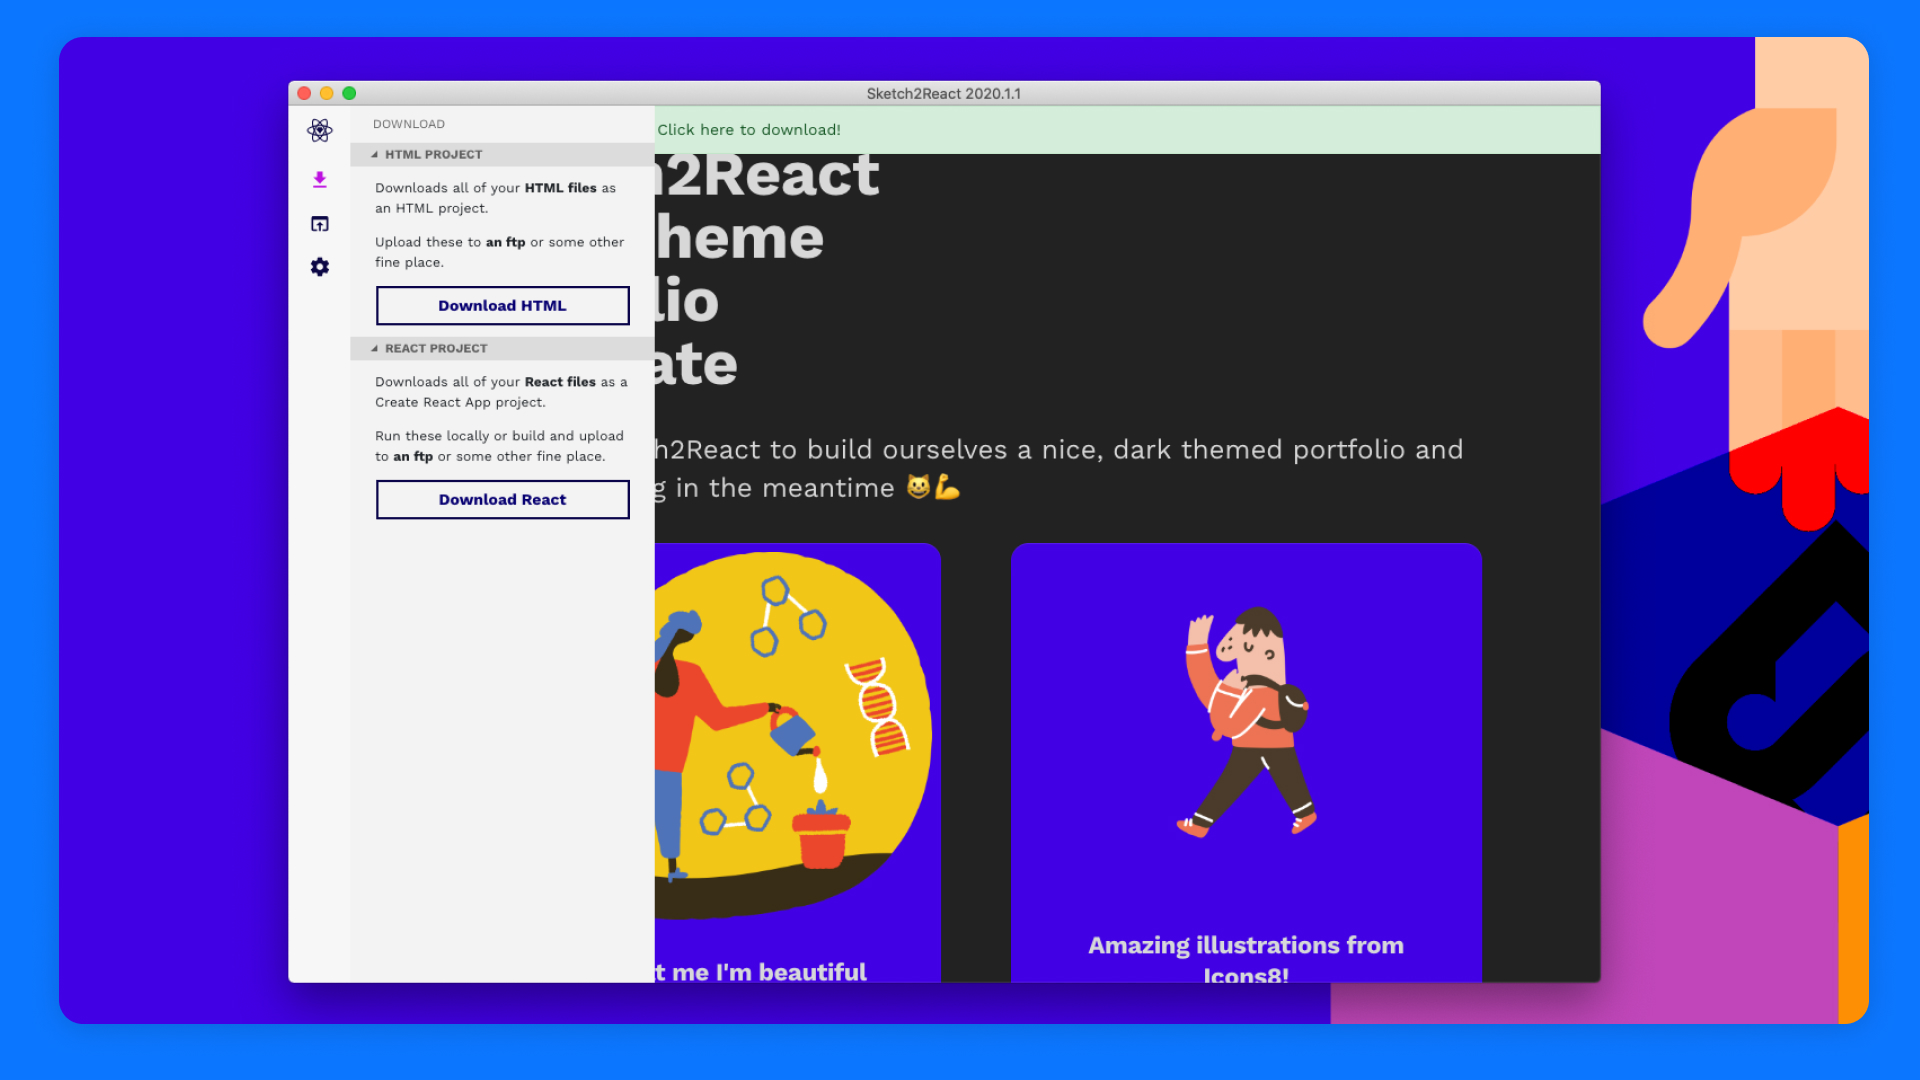Select the Download sidebar icon

pyautogui.click(x=320, y=179)
